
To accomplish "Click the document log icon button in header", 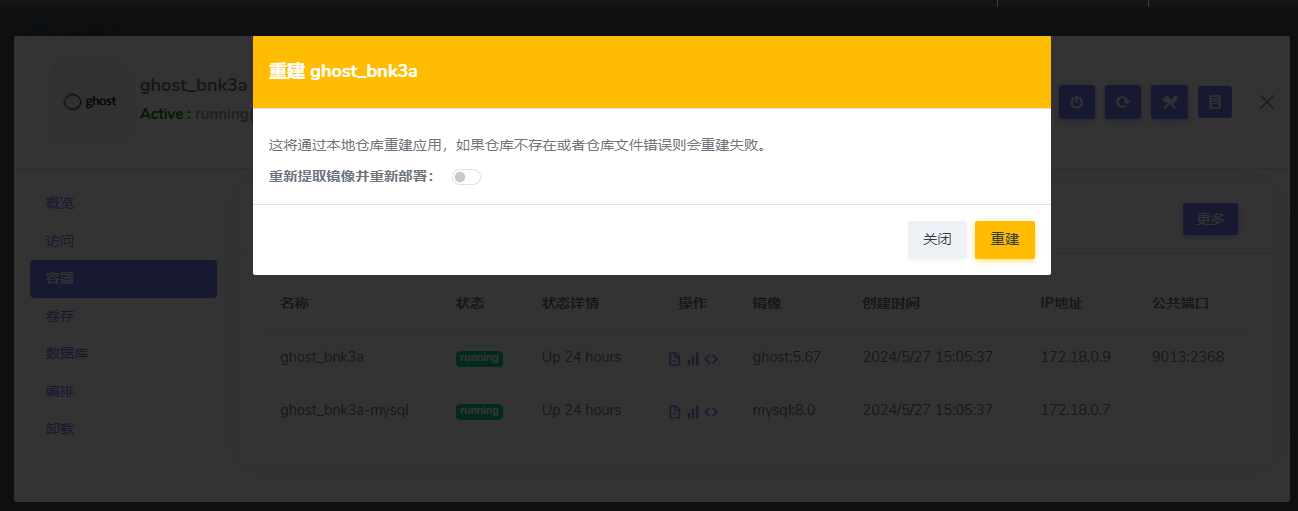I will tap(1215, 102).
